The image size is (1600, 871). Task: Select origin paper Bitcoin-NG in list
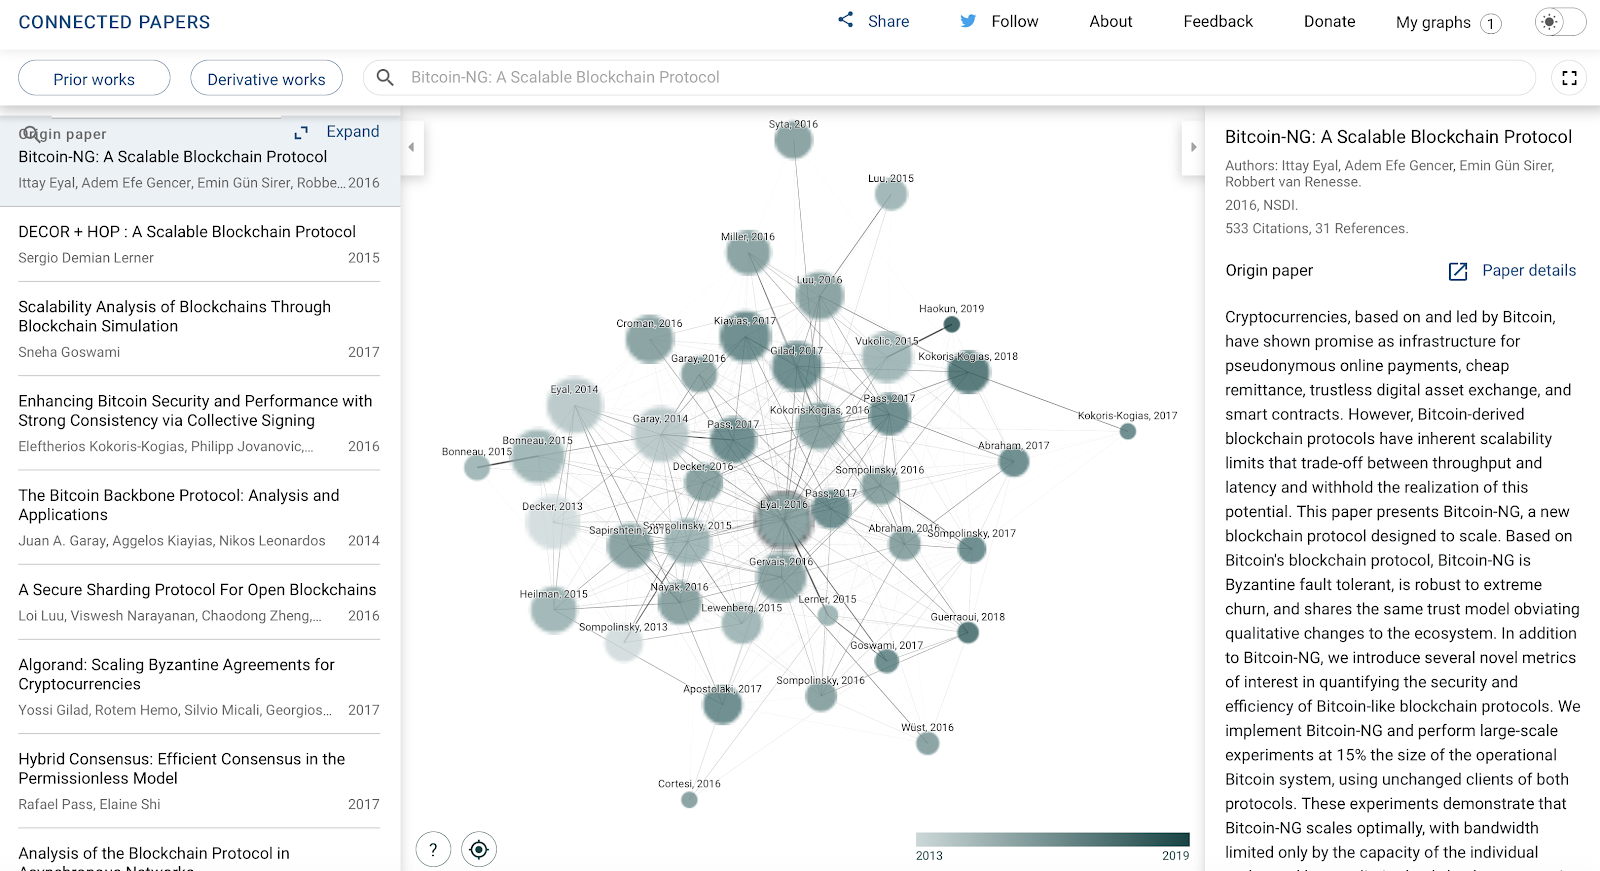tap(199, 162)
